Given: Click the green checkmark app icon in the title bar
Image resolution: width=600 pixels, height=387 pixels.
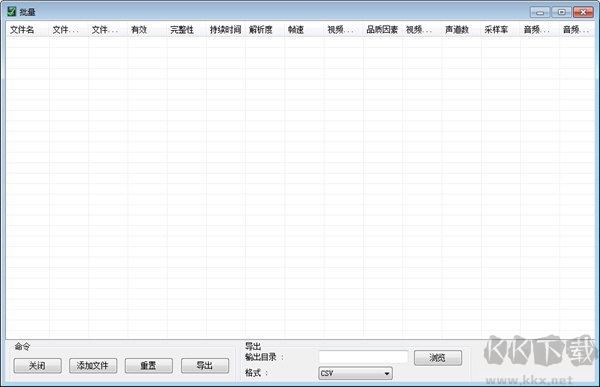Looking at the screenshot, I should [12, 11].
